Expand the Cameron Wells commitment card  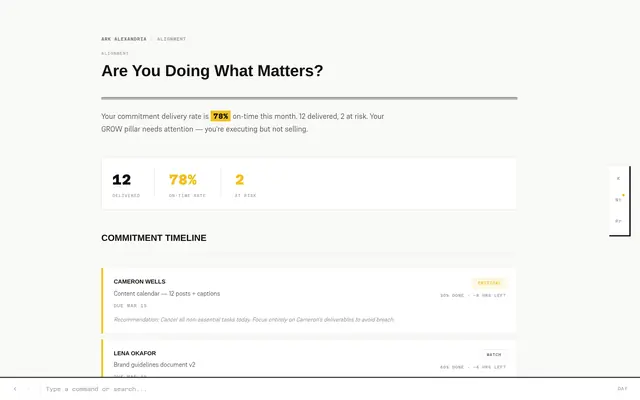[309, 300]
